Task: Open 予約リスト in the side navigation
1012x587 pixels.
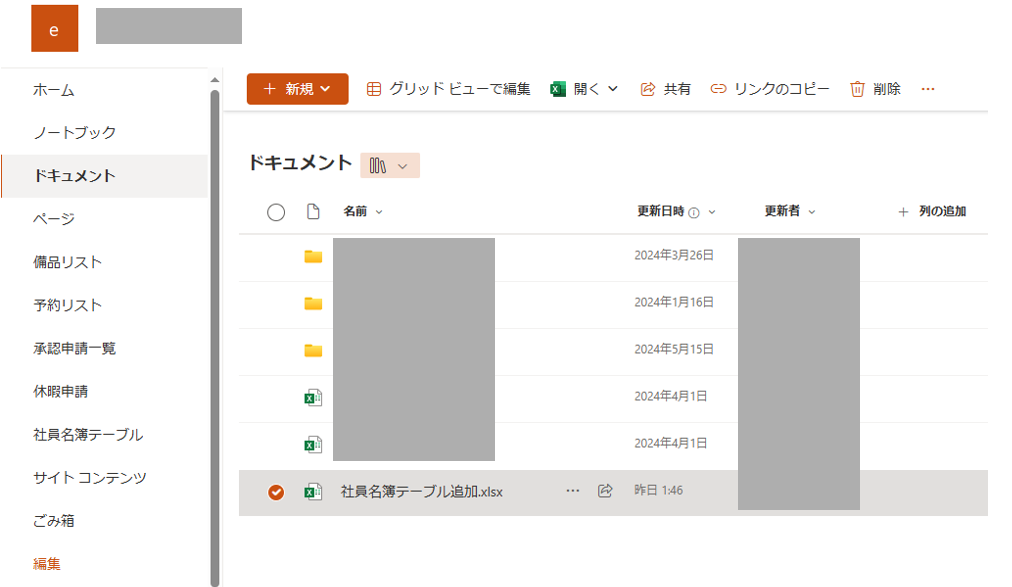Action: [x=68, y=305]
